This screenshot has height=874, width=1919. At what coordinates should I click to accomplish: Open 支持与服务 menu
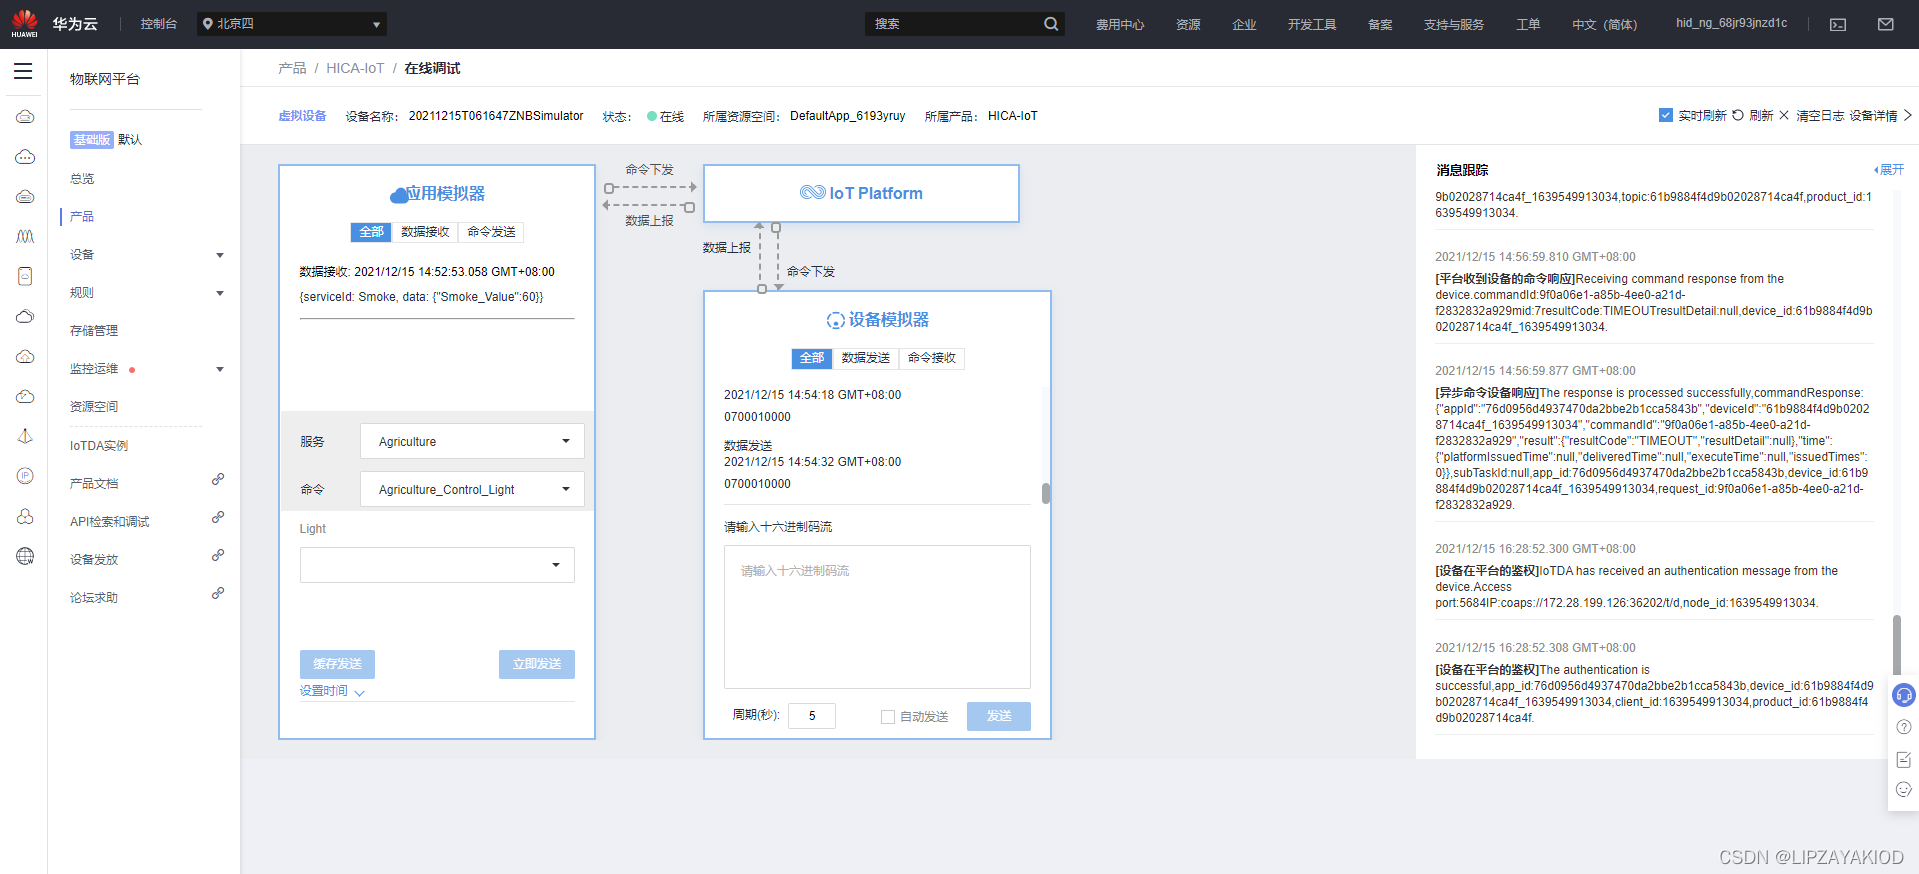coord(1454,24)
